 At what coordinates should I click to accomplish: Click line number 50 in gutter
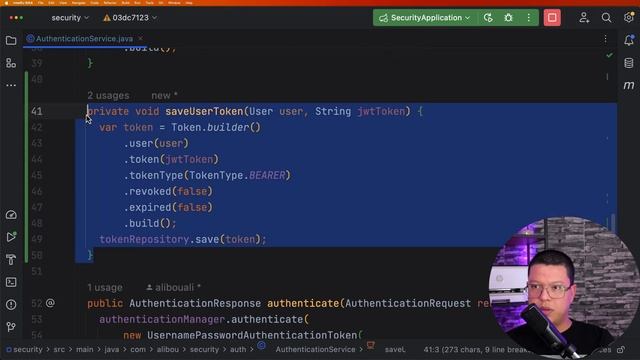tap(37, 256)
